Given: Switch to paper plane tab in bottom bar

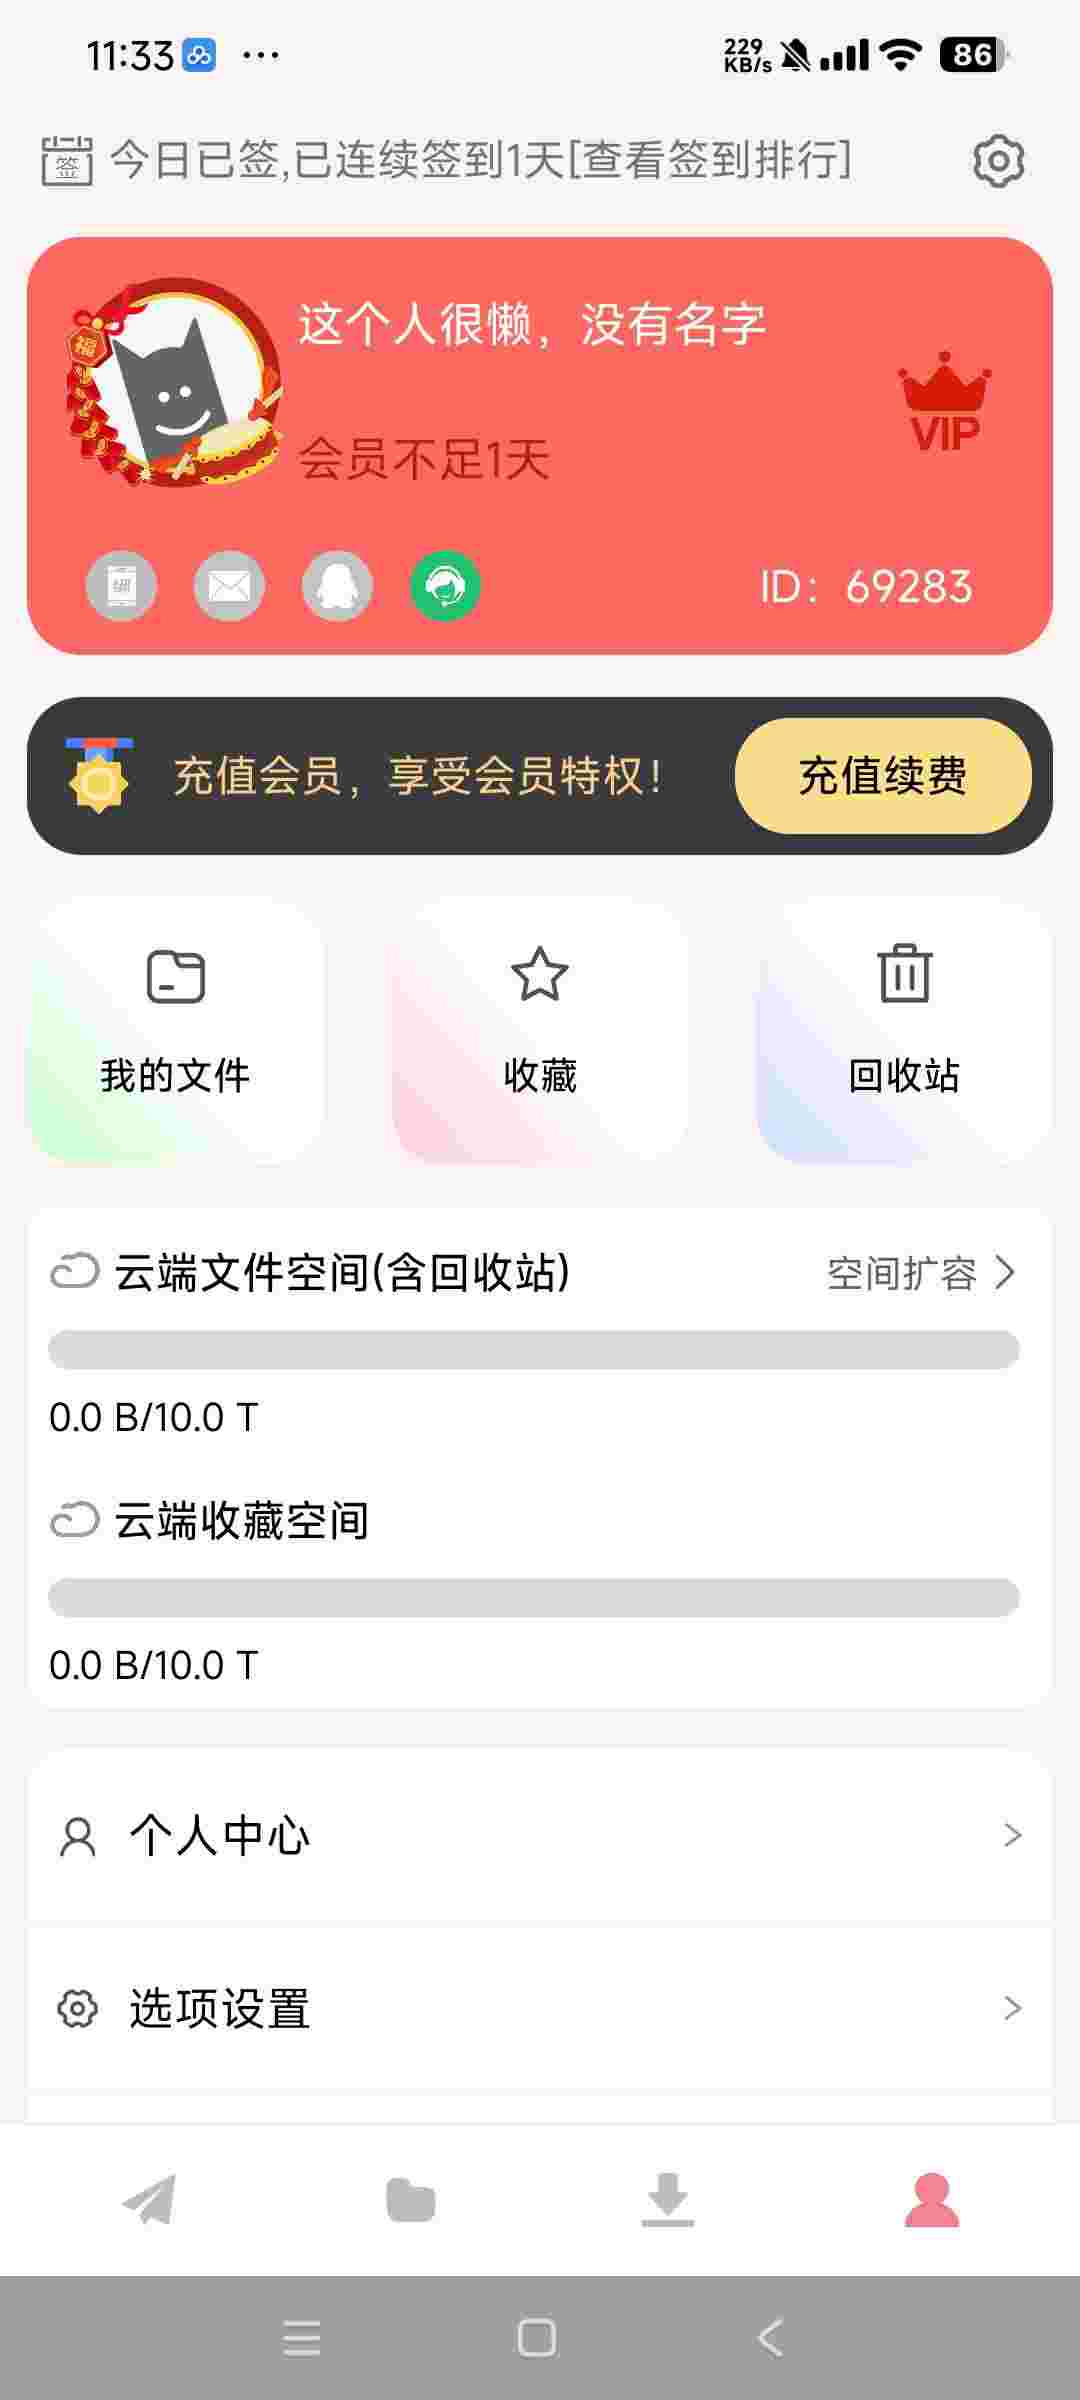Looking at the screenshot, I should click(149, 2200).
